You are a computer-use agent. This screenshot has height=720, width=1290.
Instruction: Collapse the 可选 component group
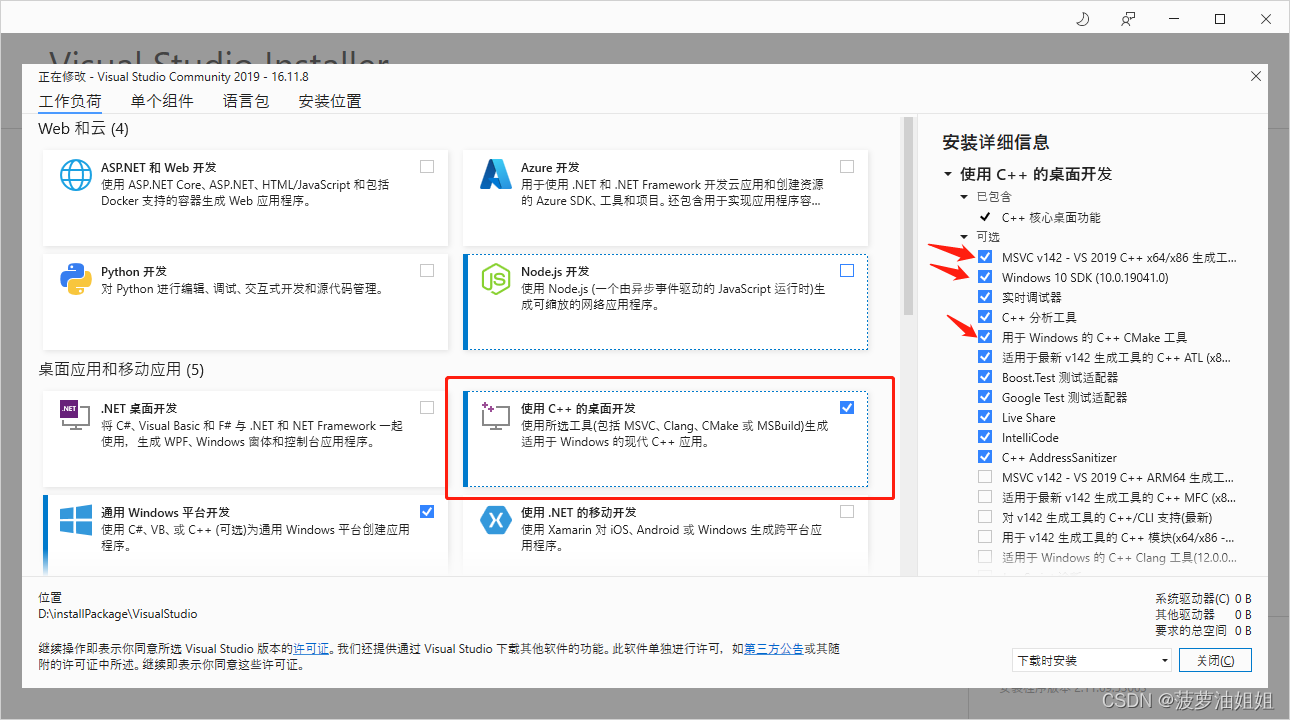point(964,236)
